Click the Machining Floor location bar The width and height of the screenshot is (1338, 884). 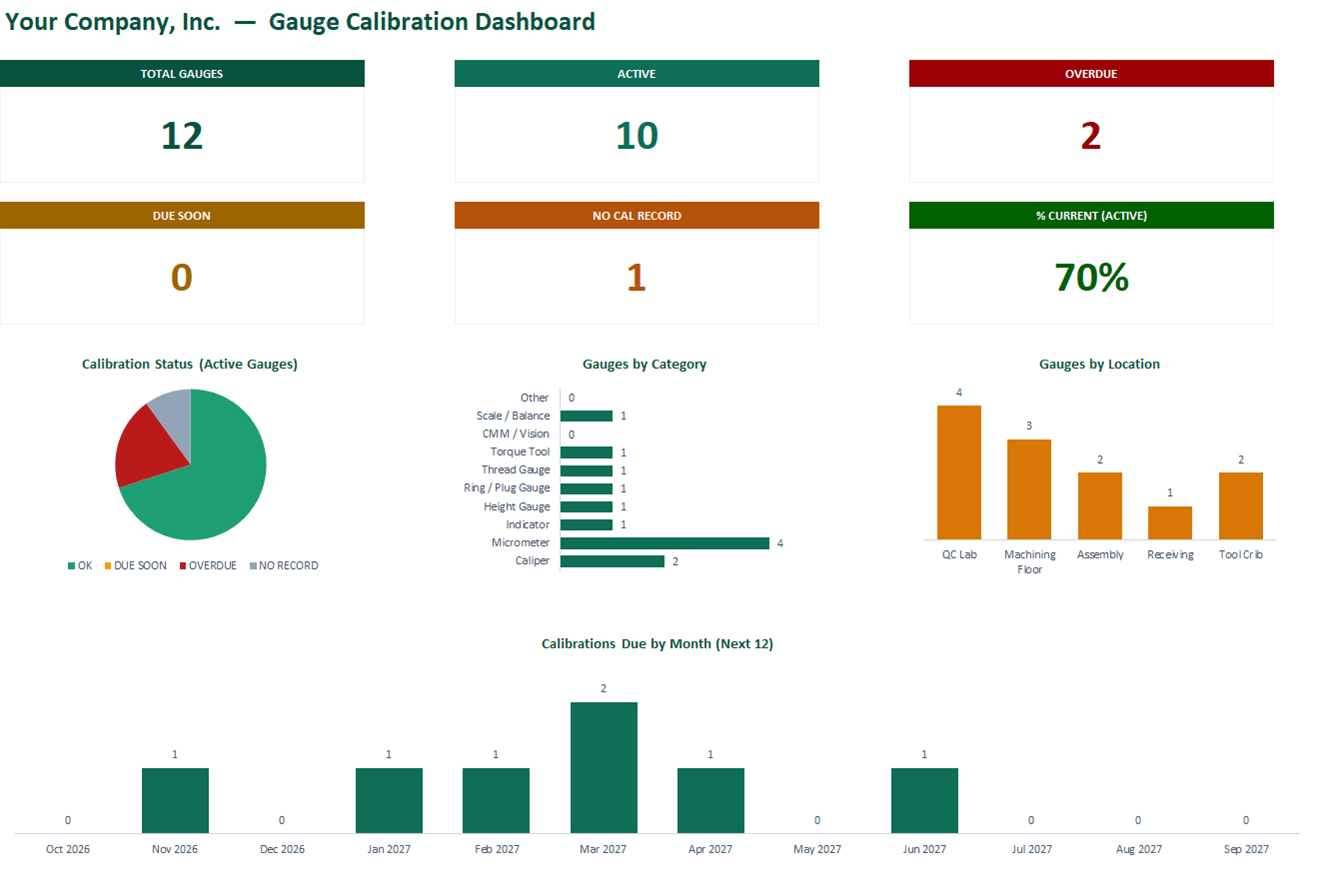[1029, 489]
